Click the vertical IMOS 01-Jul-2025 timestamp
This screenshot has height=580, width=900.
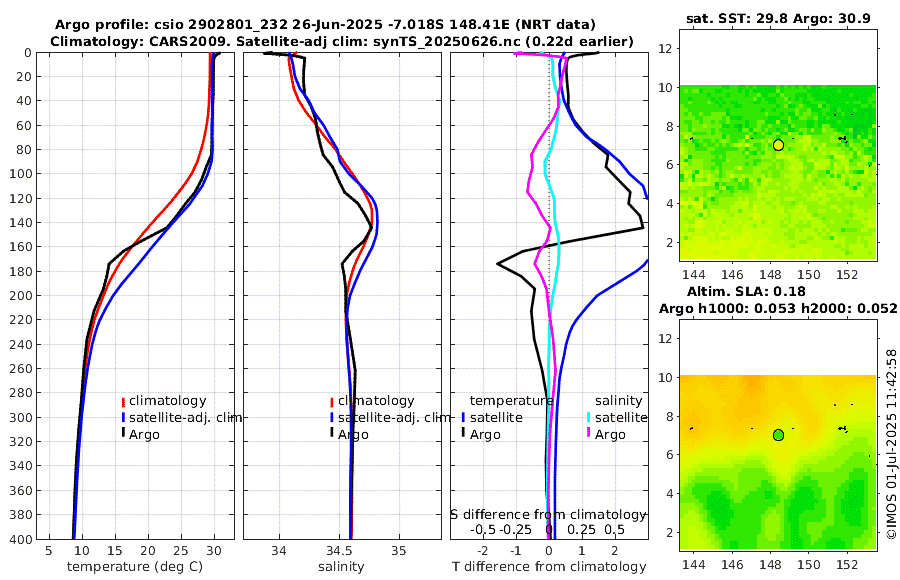pyautogui.click(x=891, y=444)
